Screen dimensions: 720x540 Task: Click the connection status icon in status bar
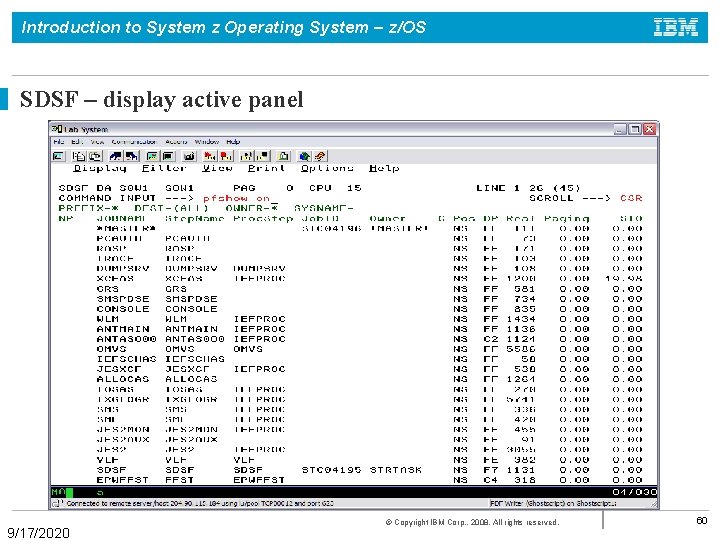pos(57,503)
